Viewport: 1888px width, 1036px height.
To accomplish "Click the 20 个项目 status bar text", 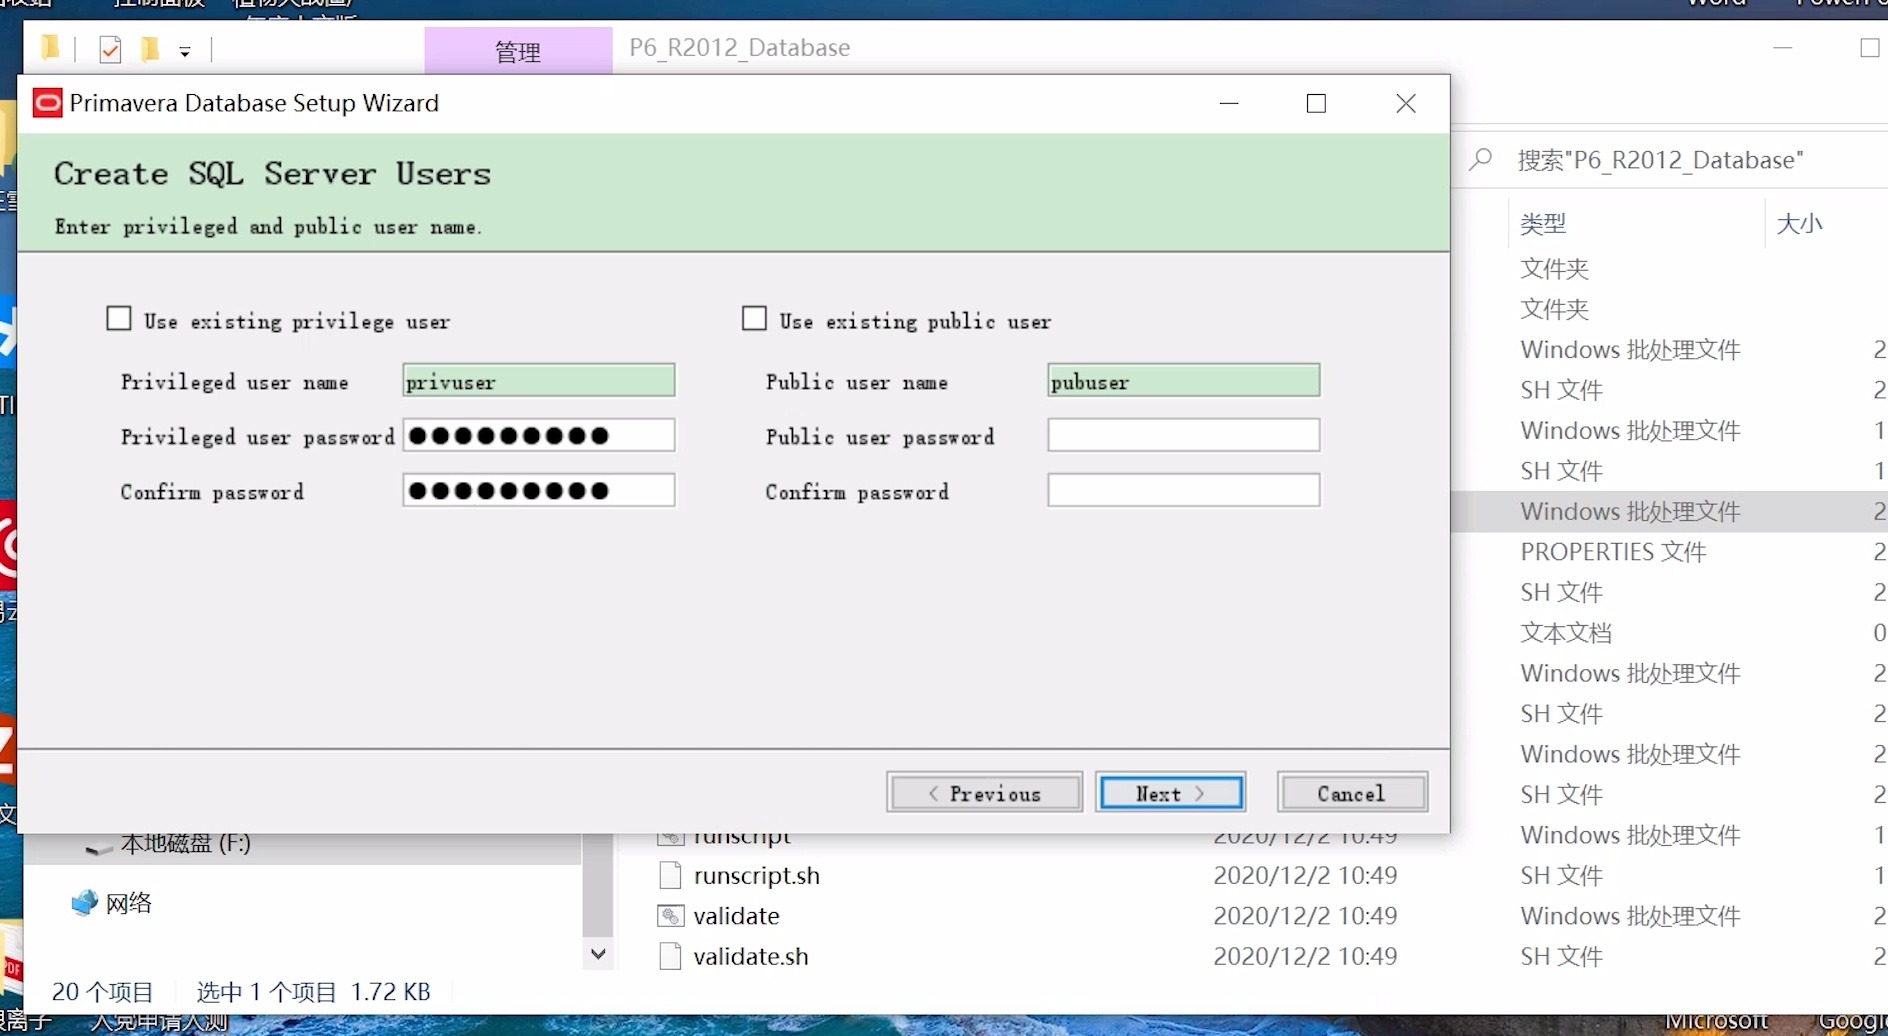I will tap(102, 992).
